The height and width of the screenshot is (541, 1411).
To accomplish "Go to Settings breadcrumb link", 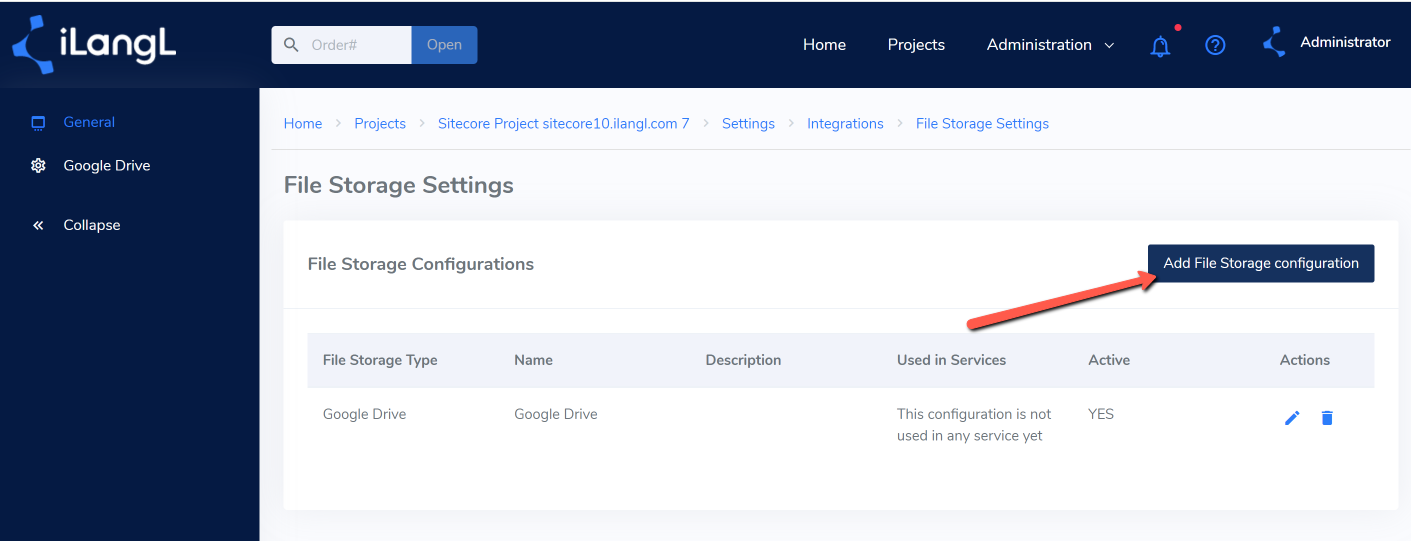I will (748, 124).
